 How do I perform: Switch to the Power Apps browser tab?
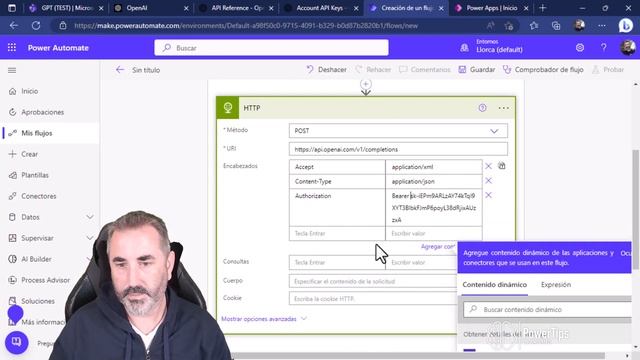(x=491, y=8)
